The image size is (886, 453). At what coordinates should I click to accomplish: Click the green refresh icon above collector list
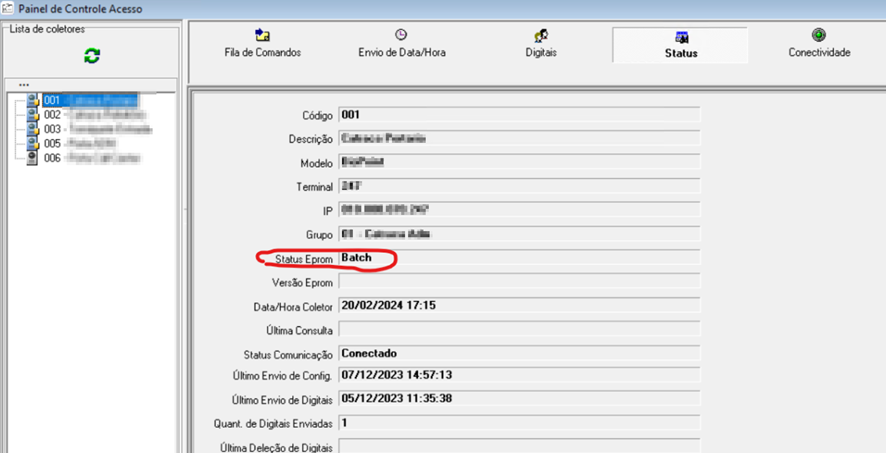92,57
